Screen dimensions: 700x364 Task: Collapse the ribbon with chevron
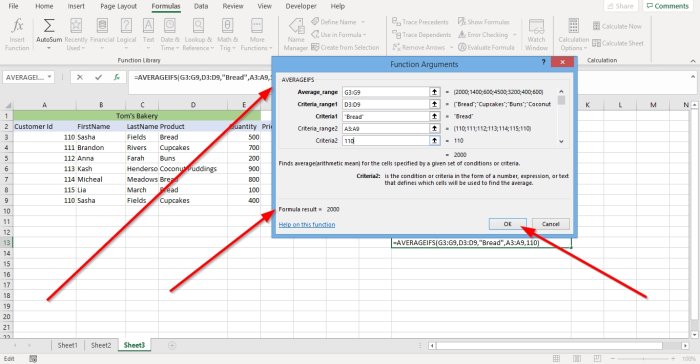click(x=692, y=61)
